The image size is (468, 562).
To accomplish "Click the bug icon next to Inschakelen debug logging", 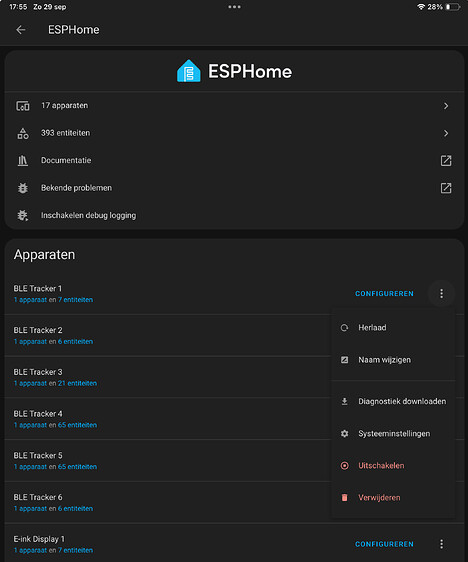I will [23, 215].
